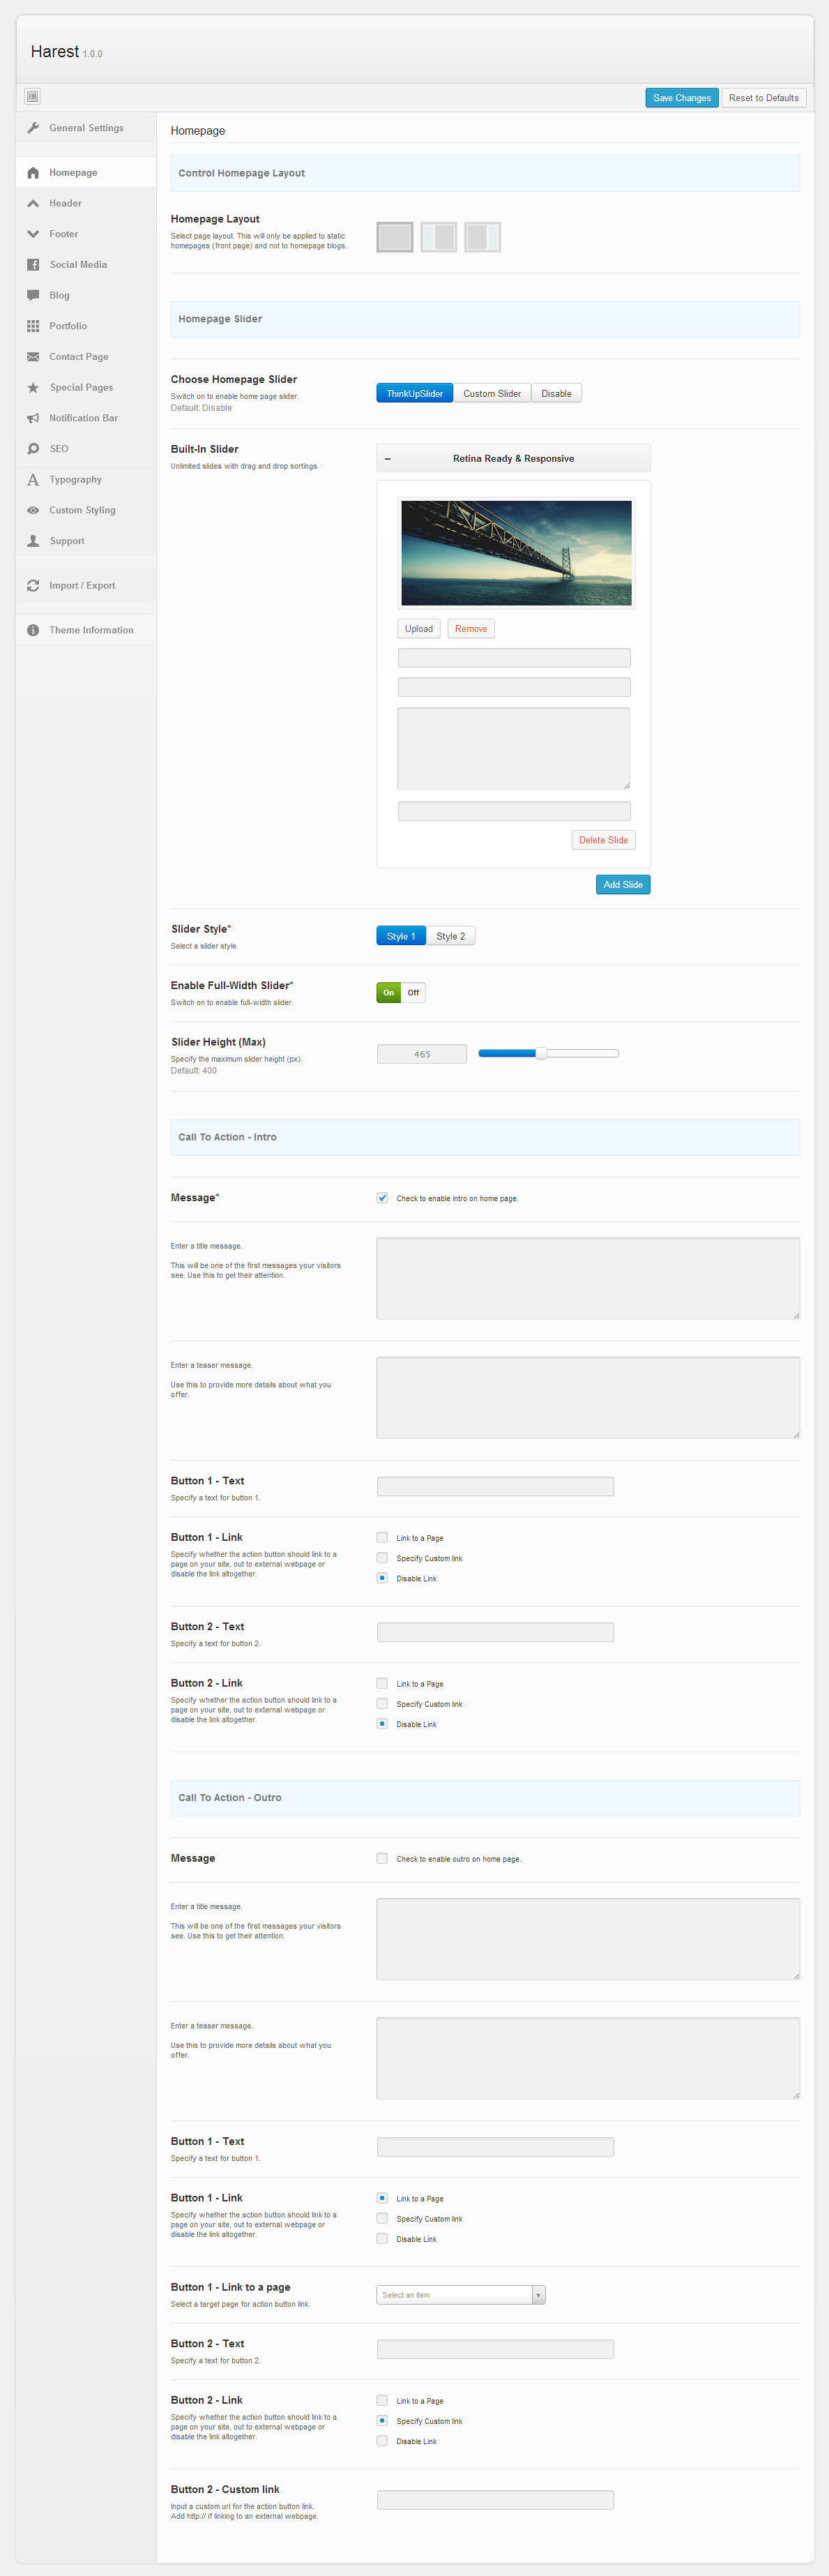Open SEO magnifier icon
Screen dimensions: 829x2576
tap(33, 449)
